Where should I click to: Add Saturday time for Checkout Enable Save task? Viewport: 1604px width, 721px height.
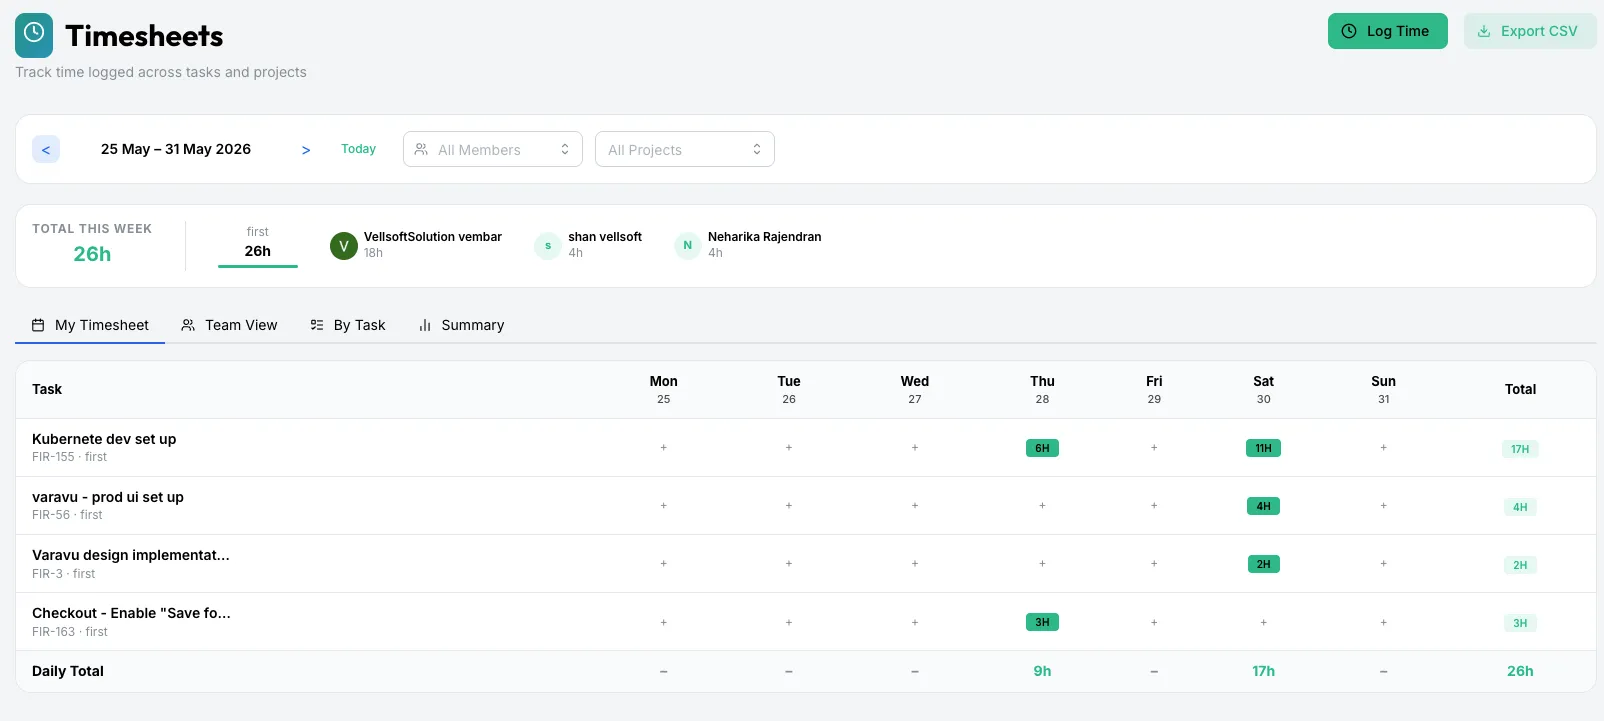(1264, 622)
